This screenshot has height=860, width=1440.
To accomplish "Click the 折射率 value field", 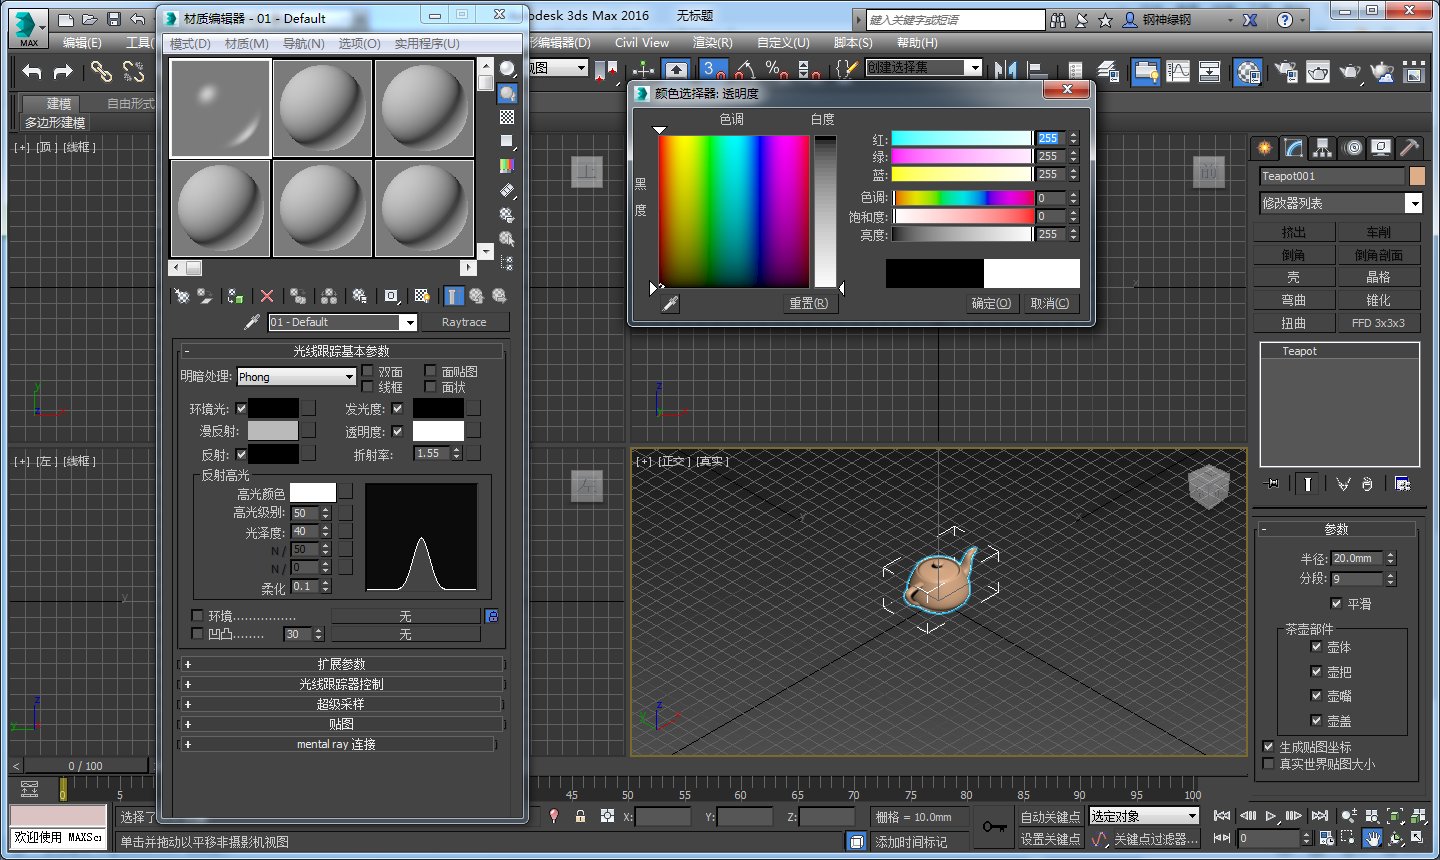I will 433,453.
